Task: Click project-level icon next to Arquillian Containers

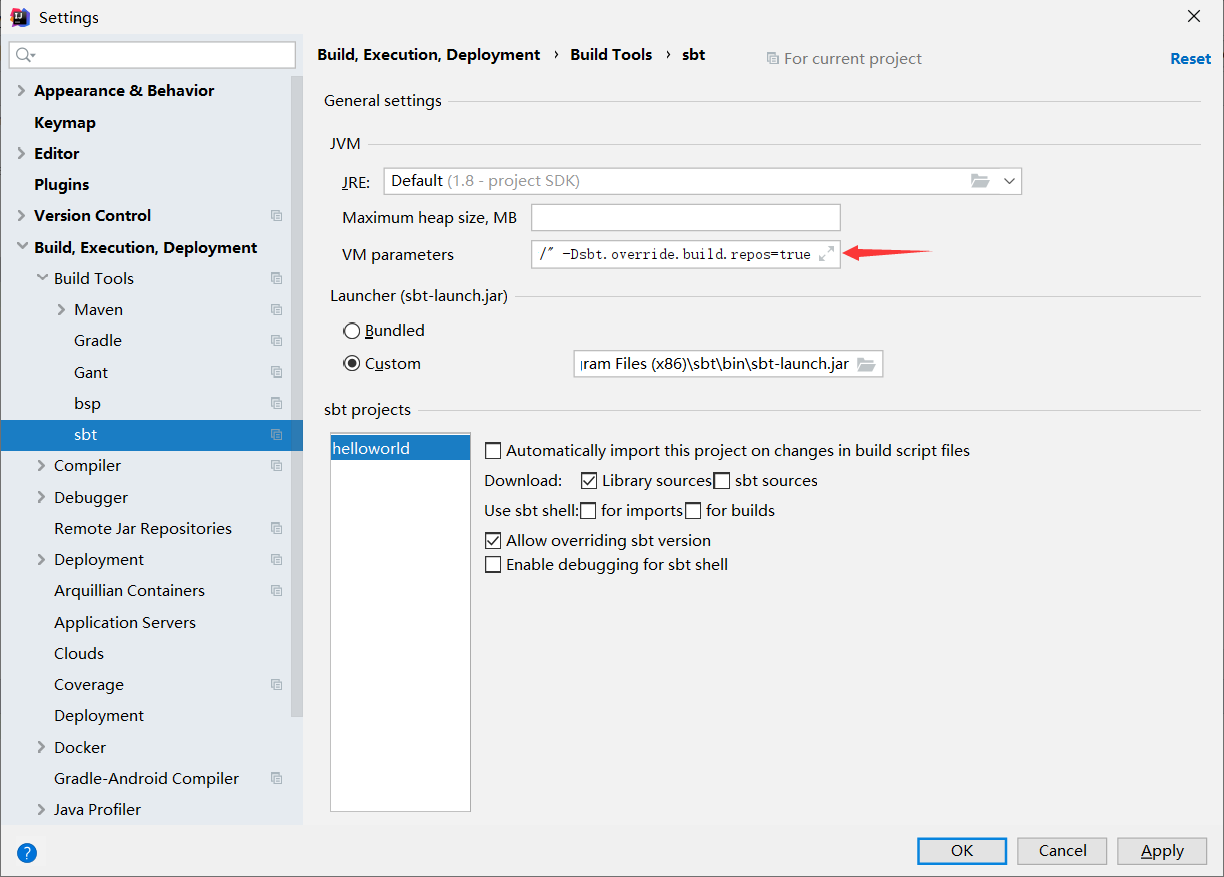Action: [x=277, y=591]
